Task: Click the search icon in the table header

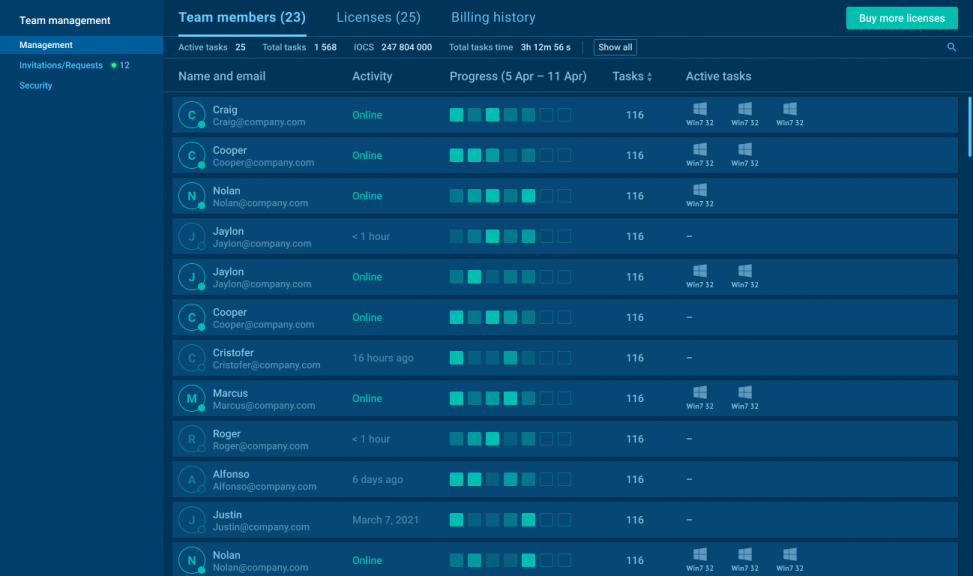Action: click(949, 47)
